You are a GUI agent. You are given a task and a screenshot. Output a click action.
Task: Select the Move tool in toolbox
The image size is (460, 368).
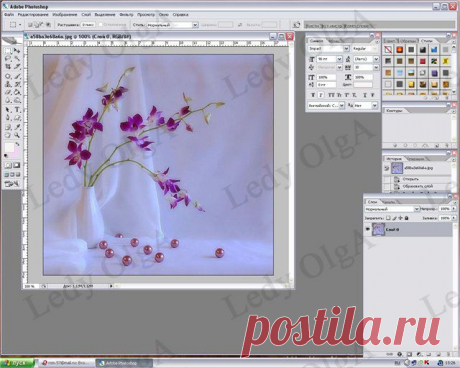coord(17,51)
